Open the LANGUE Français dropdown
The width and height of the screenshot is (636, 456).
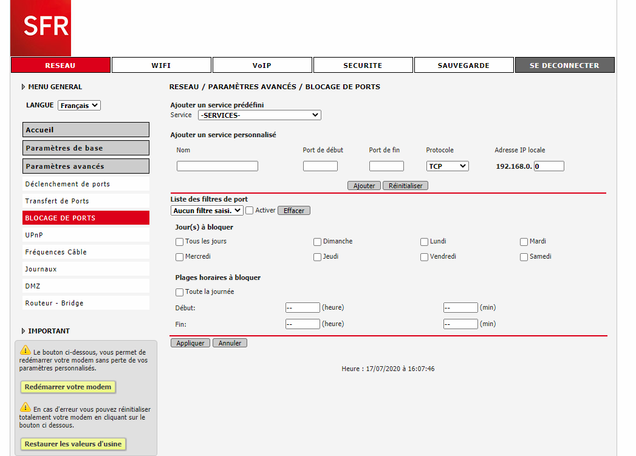point(79,105)
